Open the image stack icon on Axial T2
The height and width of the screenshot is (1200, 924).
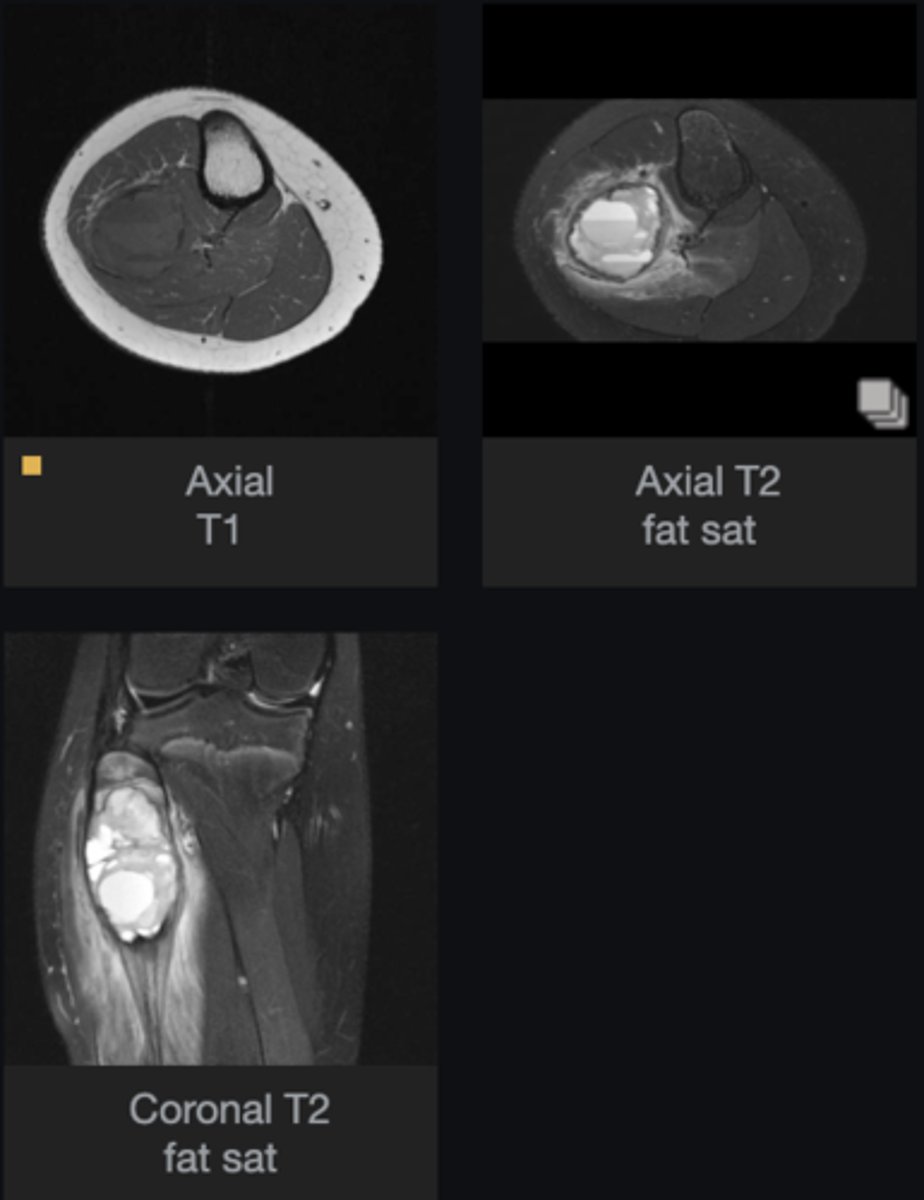(882, 403)
